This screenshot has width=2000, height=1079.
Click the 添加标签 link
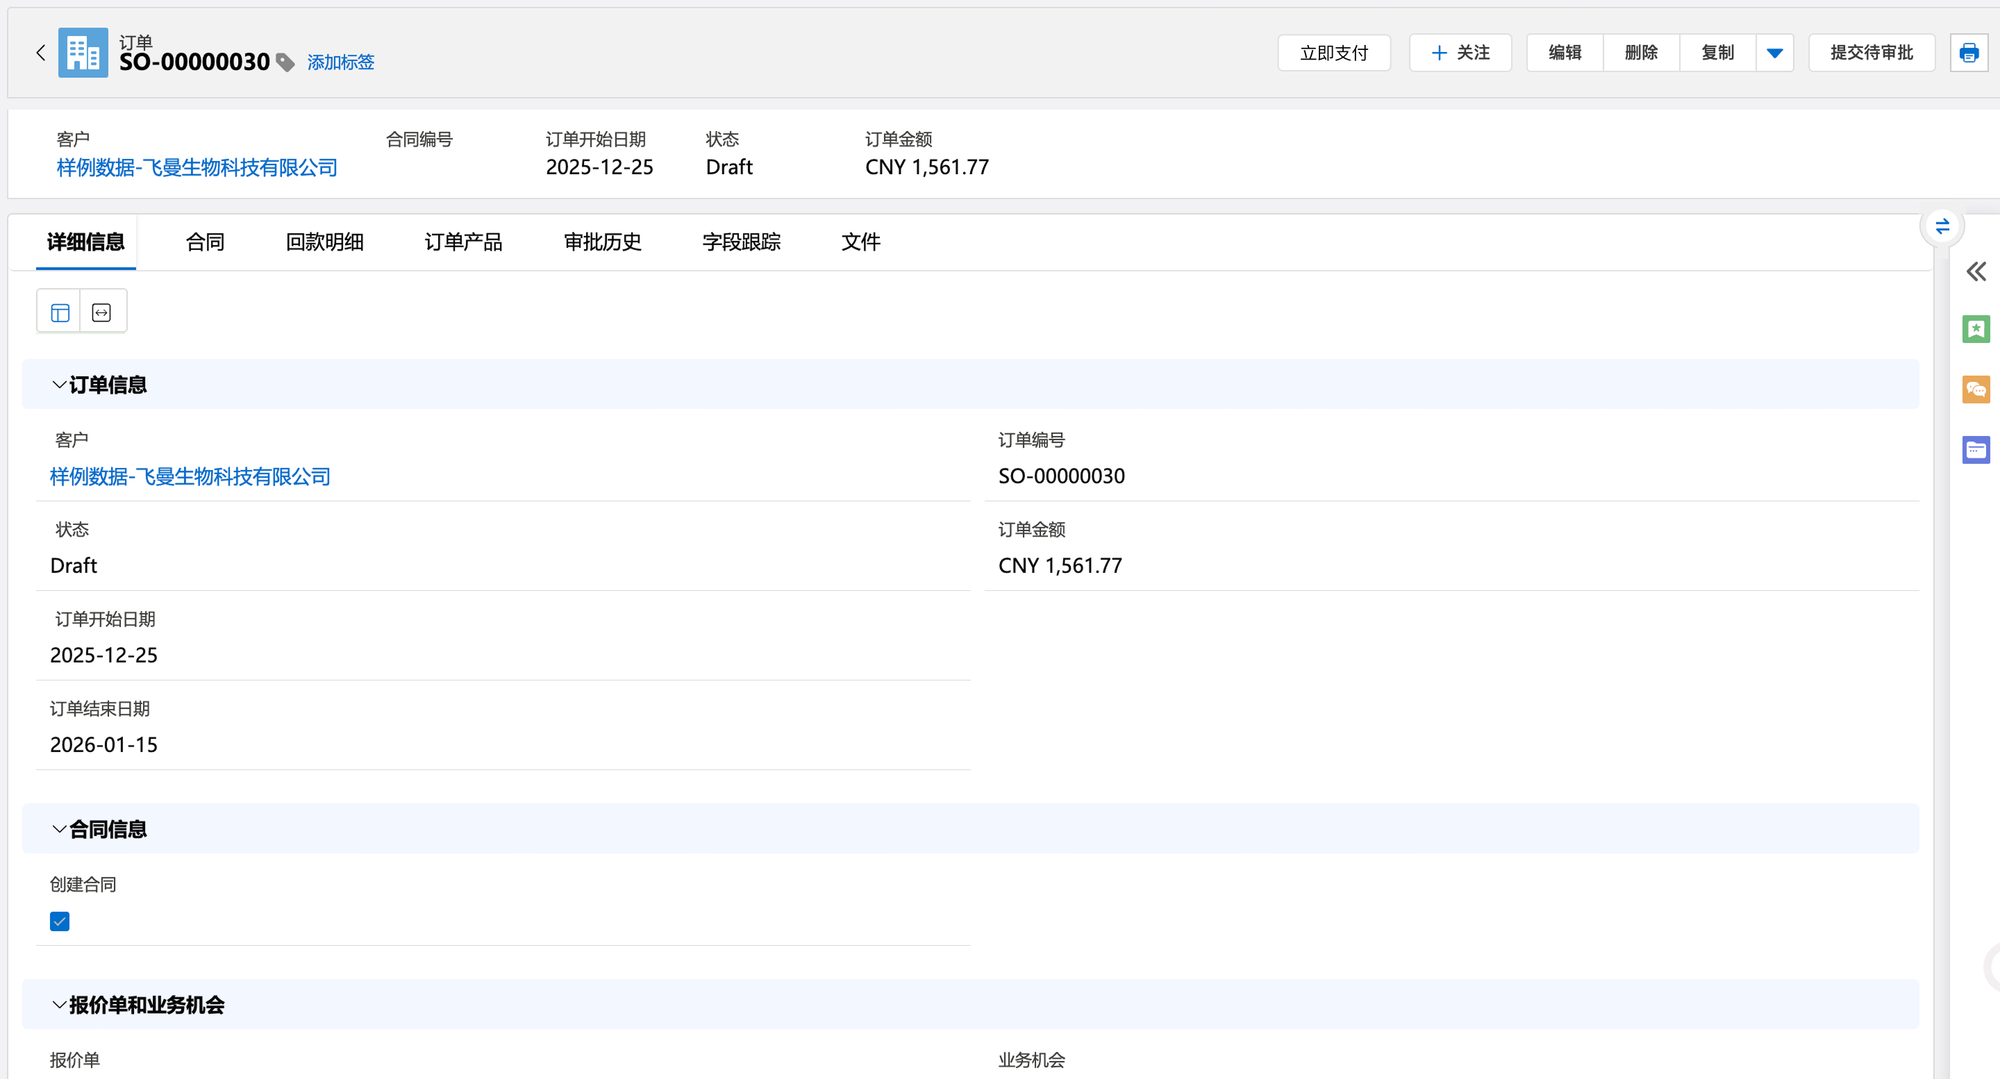tap(340, 63)
